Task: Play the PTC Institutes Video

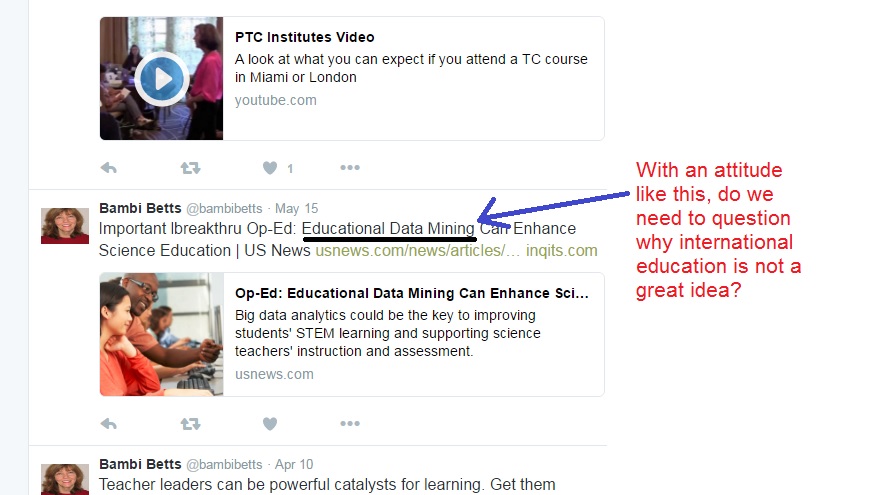Action: 161,79
